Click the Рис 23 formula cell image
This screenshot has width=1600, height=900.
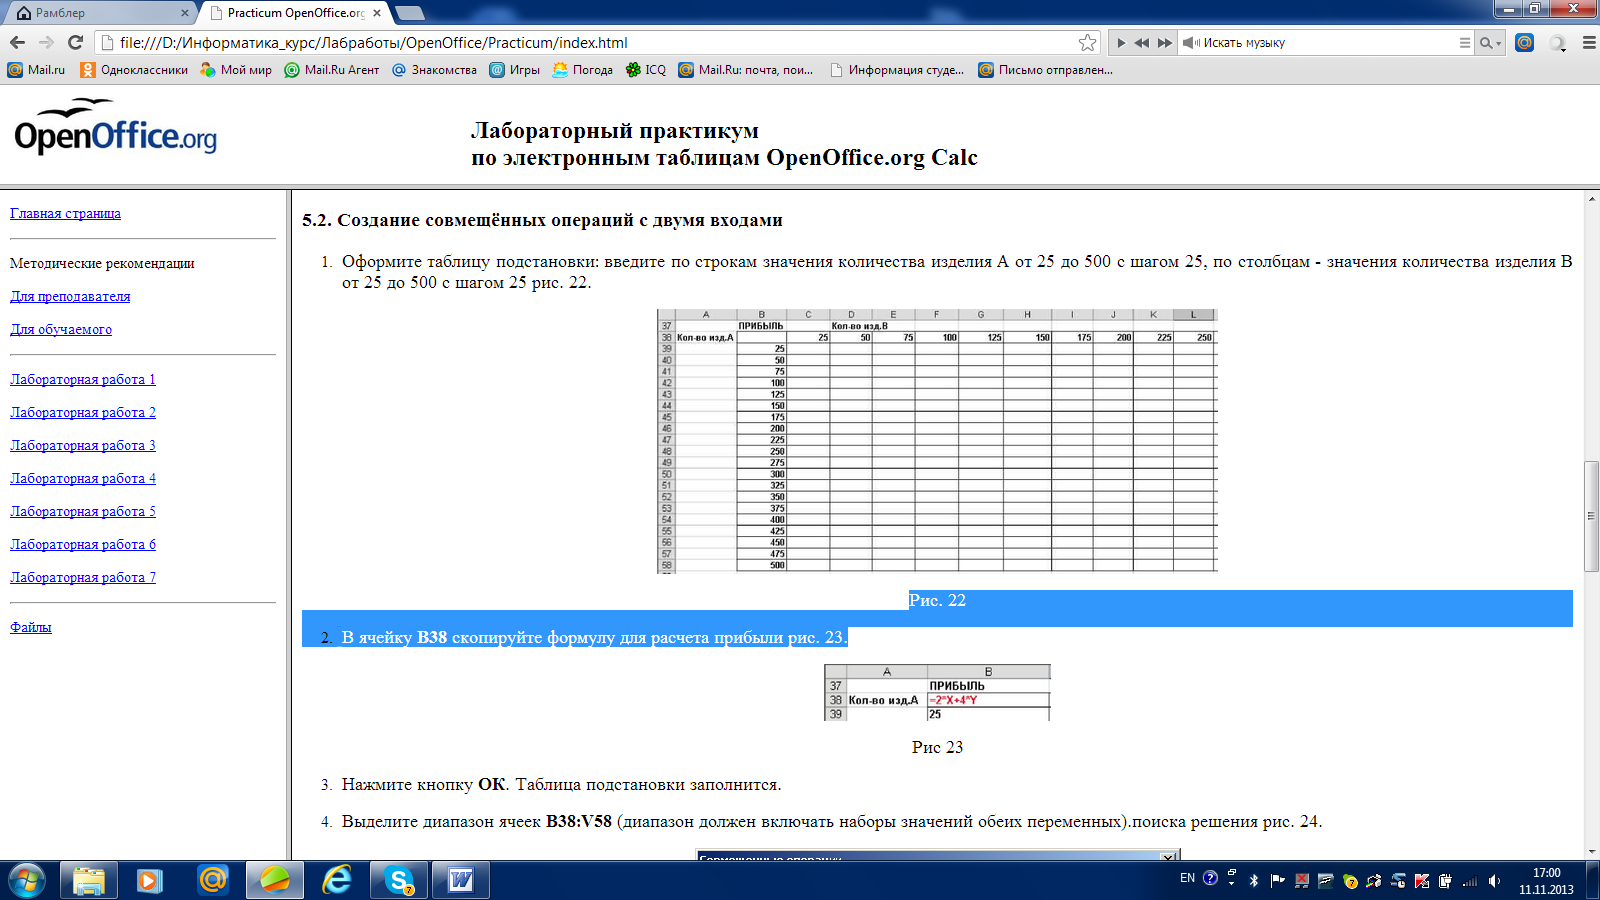click(x=937, y=692)
